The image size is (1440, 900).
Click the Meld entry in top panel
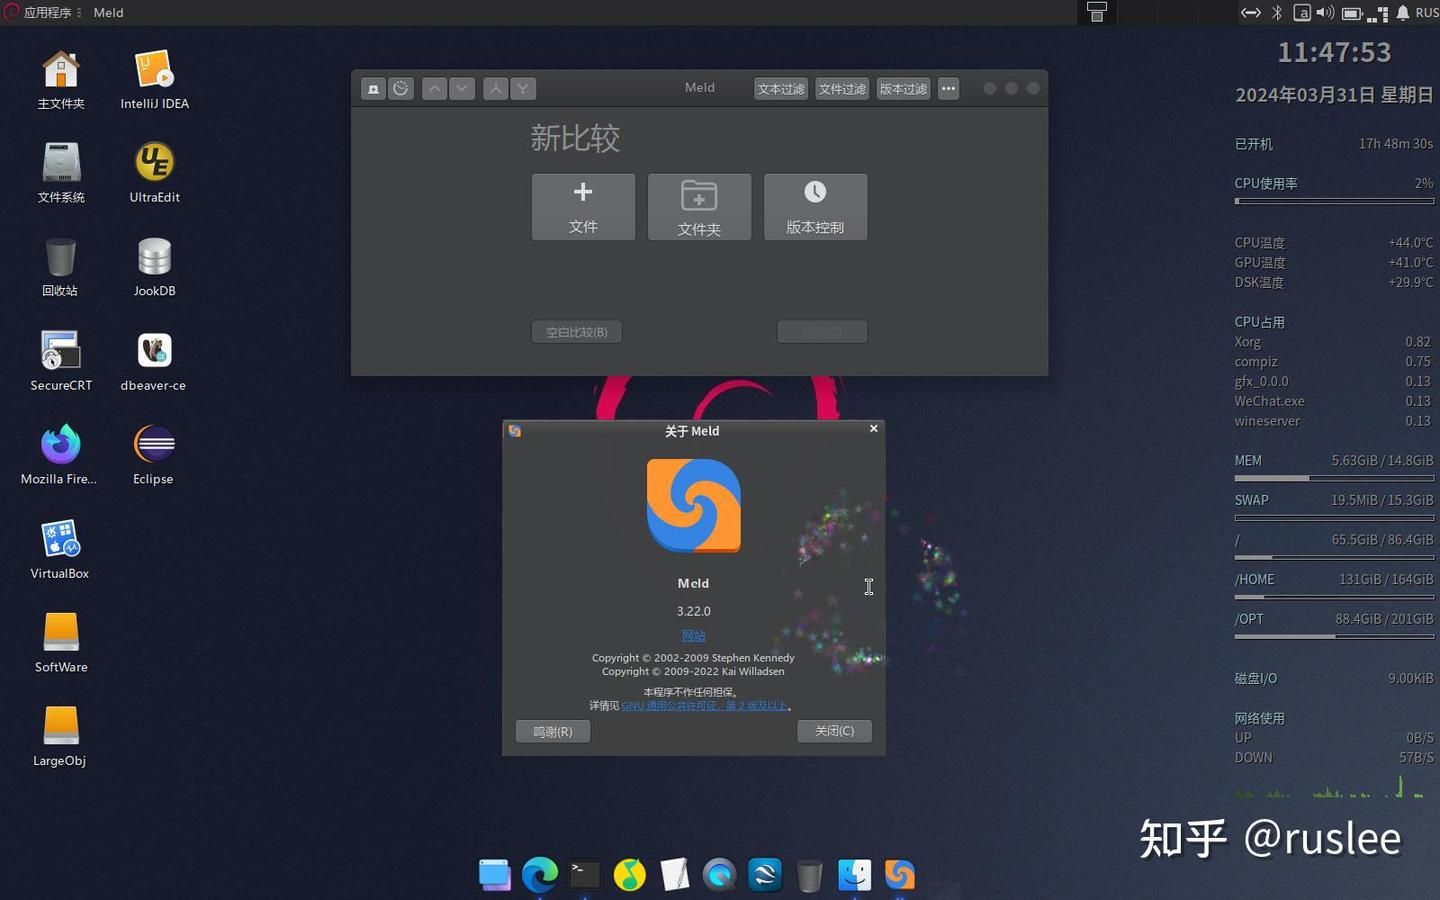pos(108,12)
